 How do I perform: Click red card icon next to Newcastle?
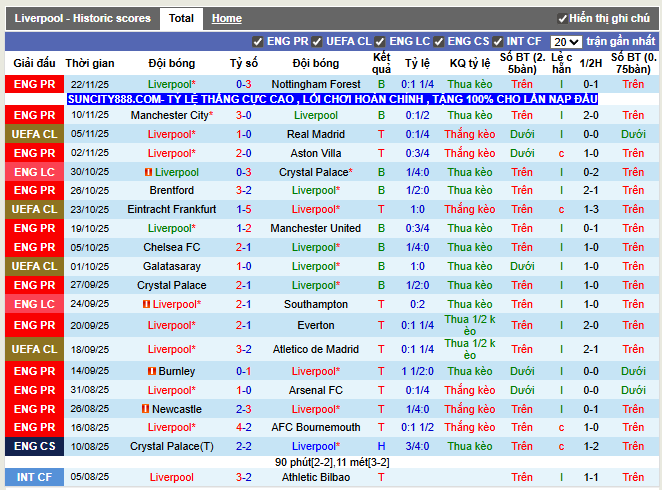(x=145, y=409)
